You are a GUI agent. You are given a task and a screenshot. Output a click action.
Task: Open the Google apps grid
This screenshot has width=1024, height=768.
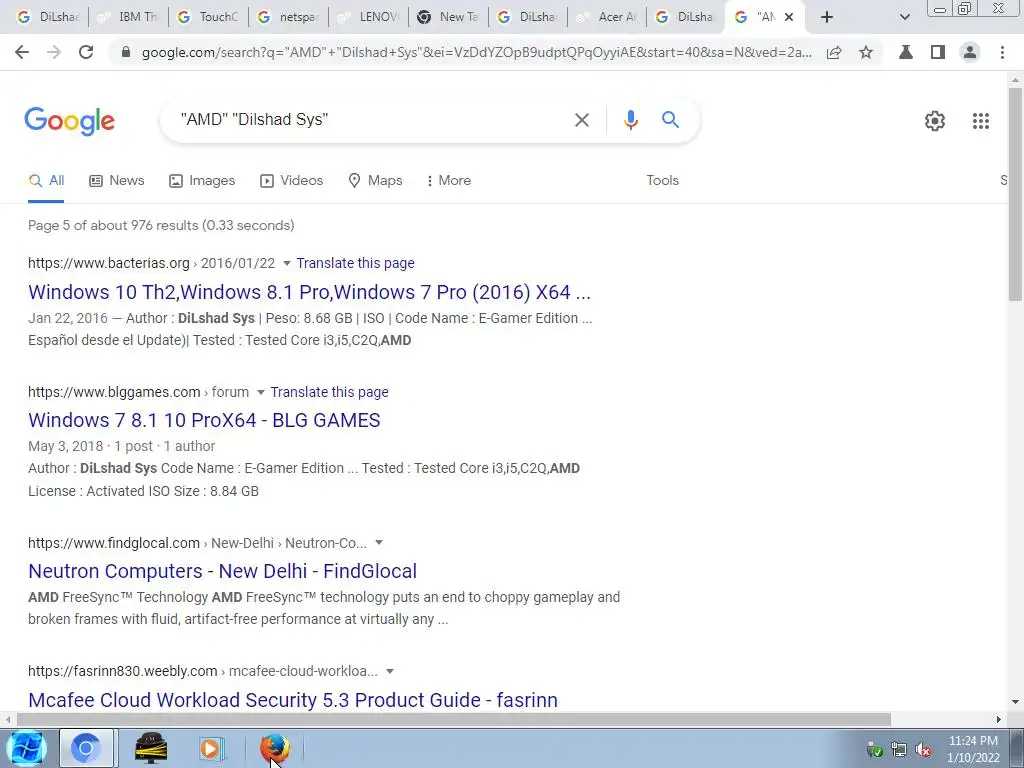click(981, 121)
